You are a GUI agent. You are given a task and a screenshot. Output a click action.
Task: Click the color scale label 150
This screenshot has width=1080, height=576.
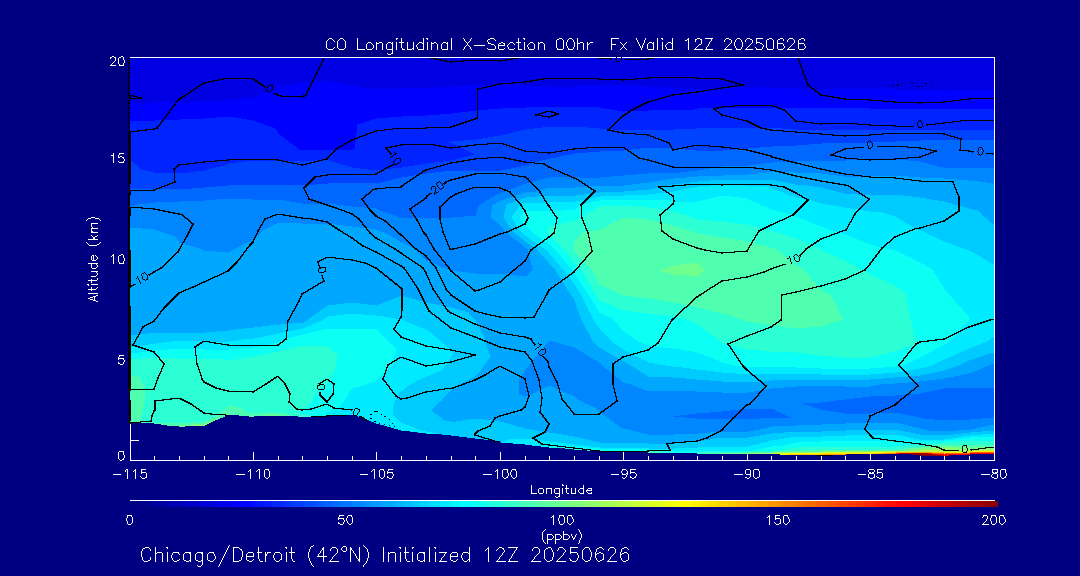pos(779,520)
